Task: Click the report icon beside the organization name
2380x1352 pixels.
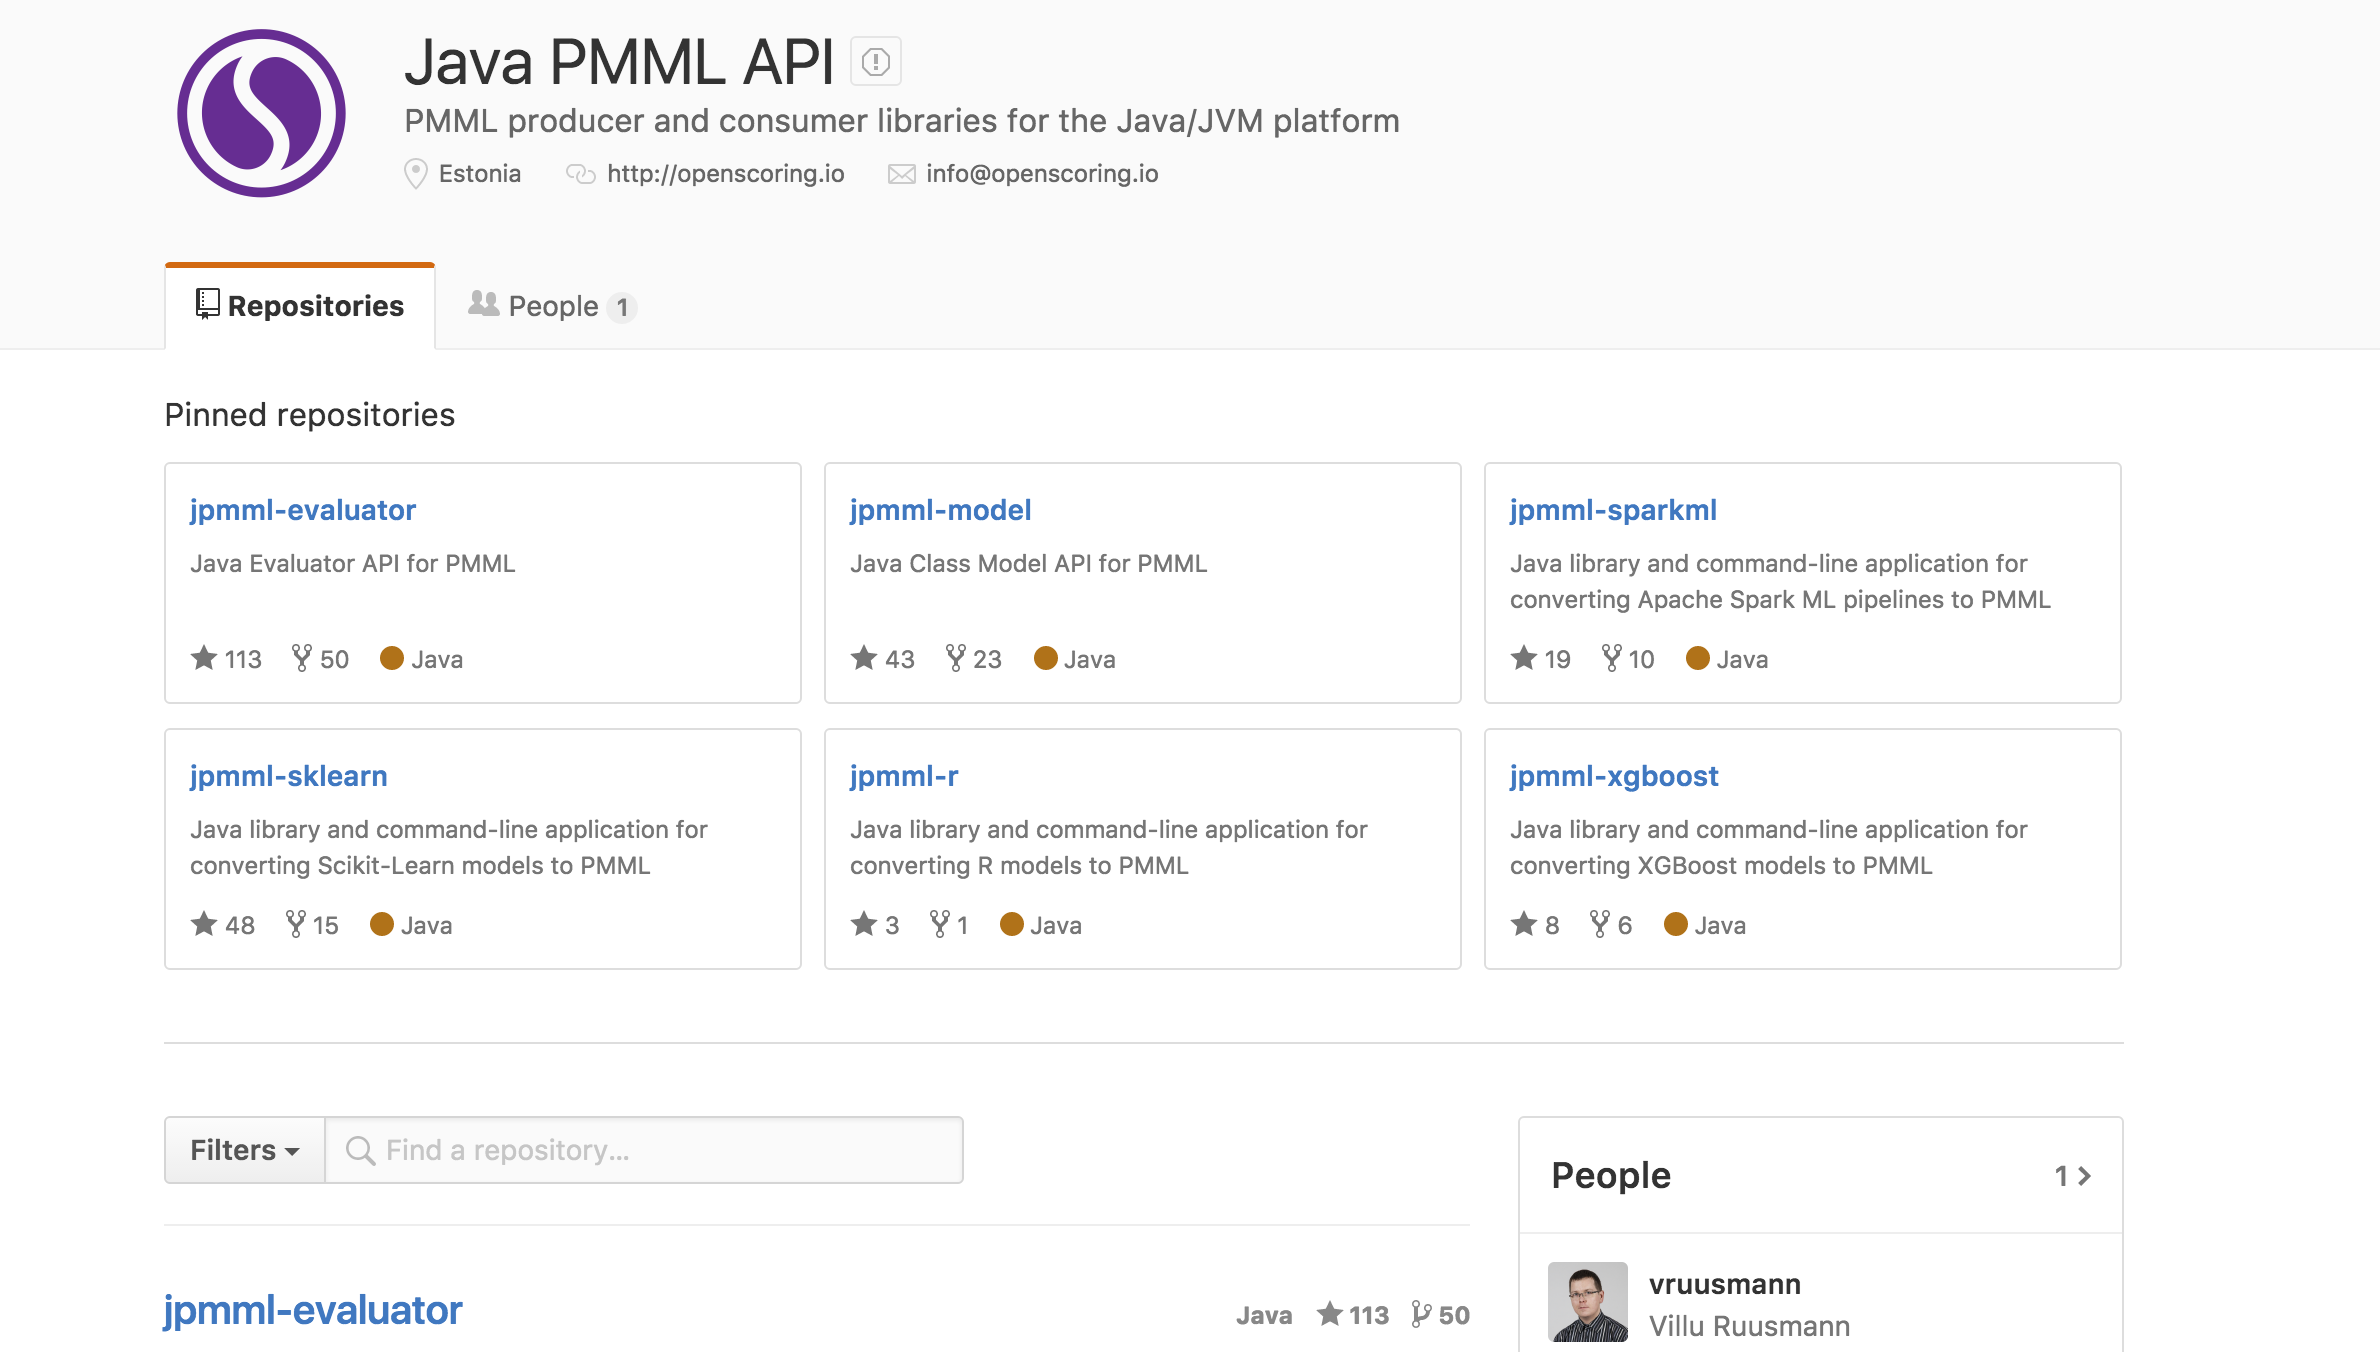Action: click(x=876, y=62)
